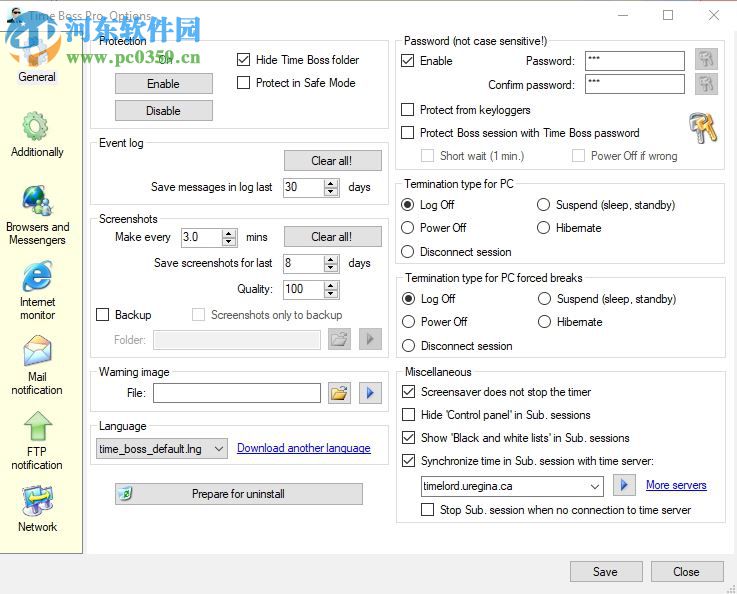Check Hide 'Control panel' in Sub. sessions
Image resolution: width=737 pixels, height=594 pixels.
point(408,414)
